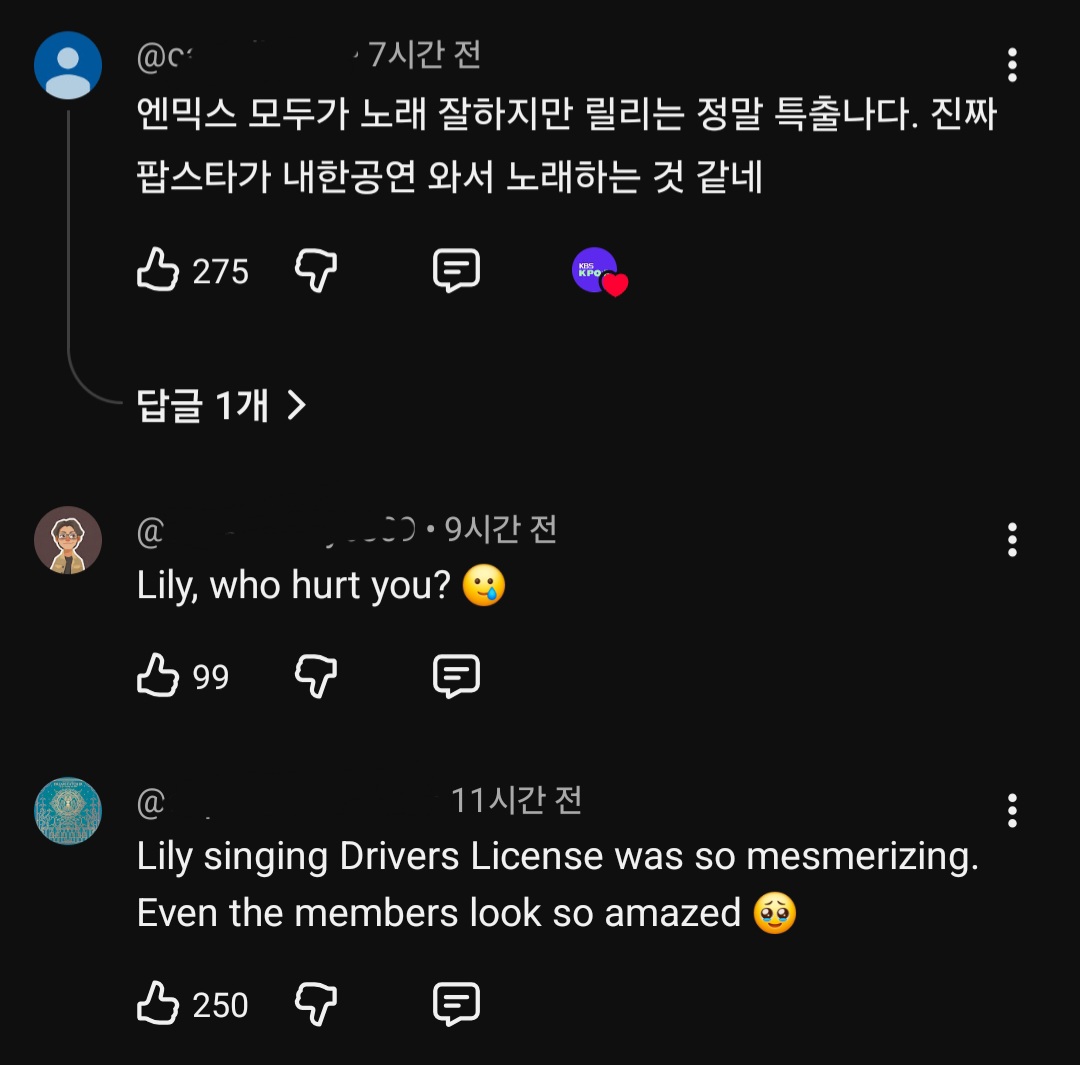1080x1065 pixels.
Task: Open the glasses avatar of the second commenter
Action: [x=68, y=540]
